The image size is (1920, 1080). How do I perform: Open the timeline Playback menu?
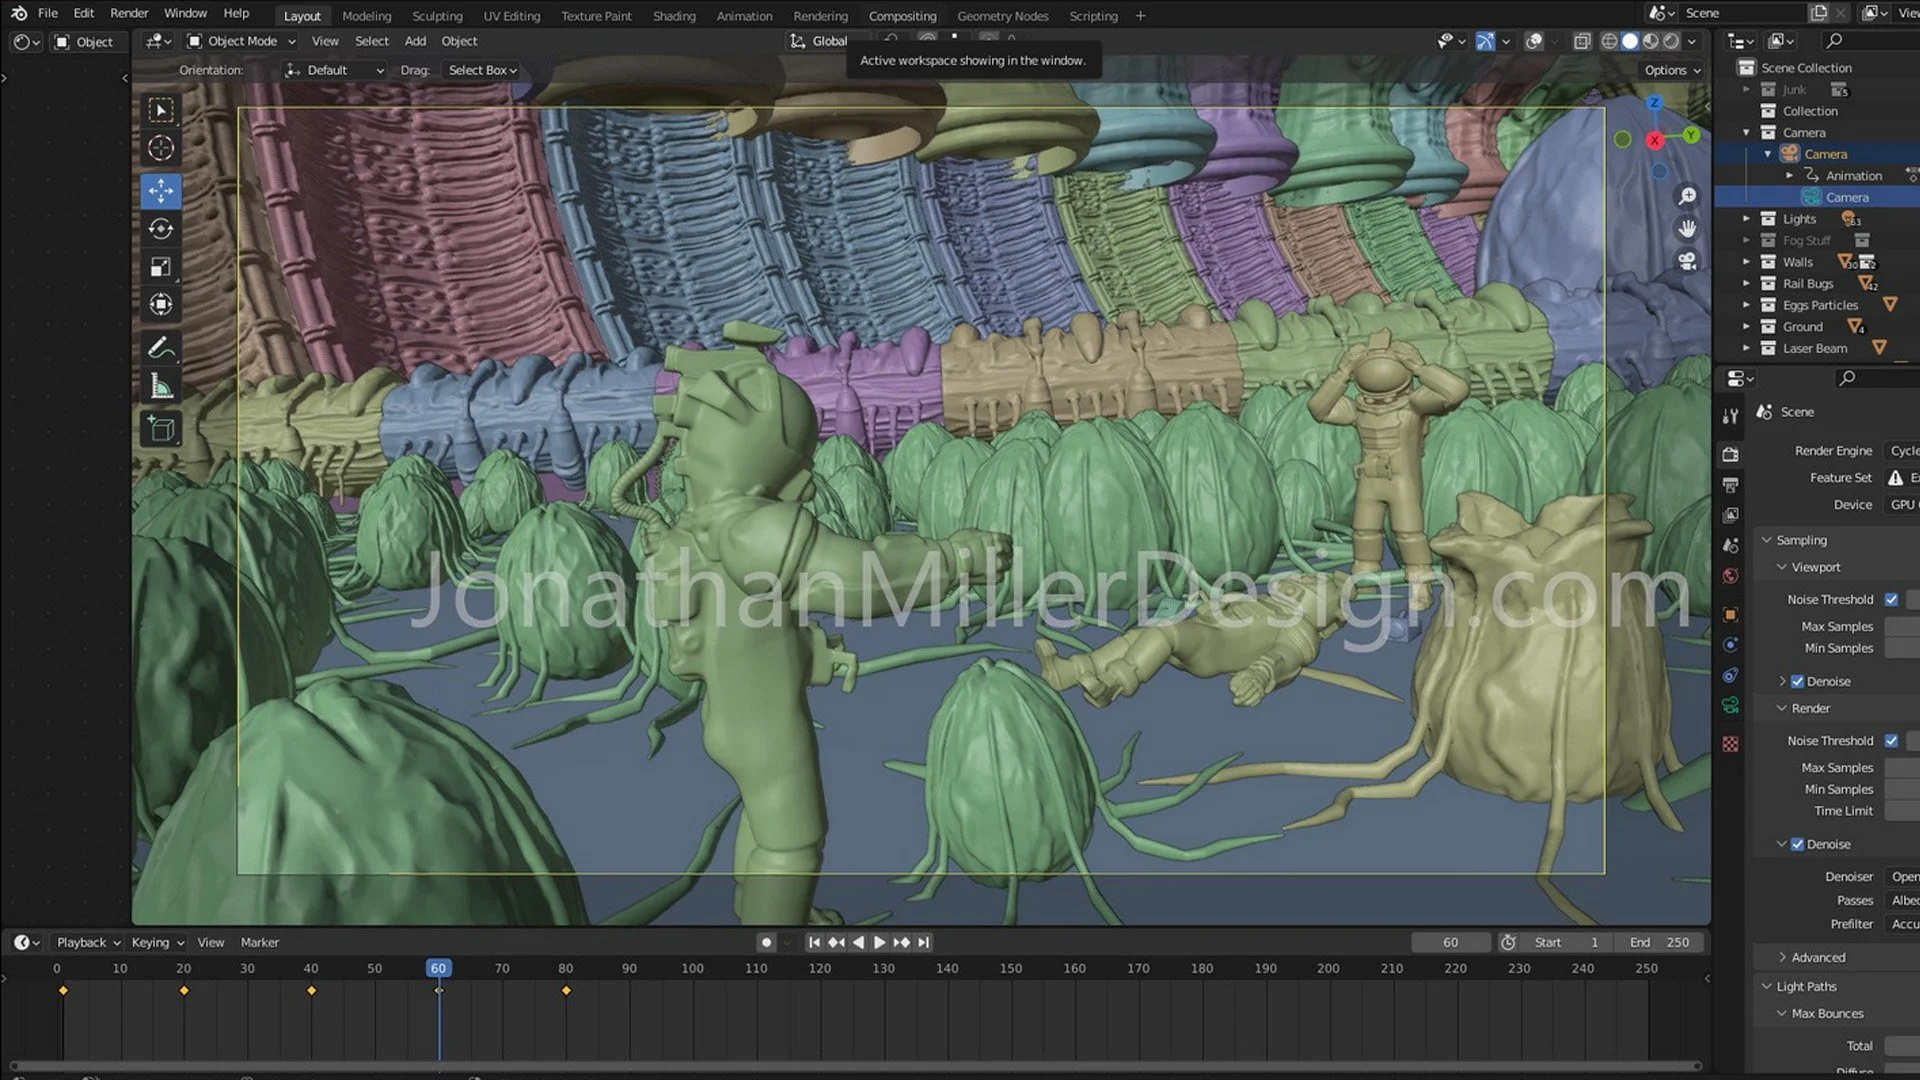pos(88,943)
